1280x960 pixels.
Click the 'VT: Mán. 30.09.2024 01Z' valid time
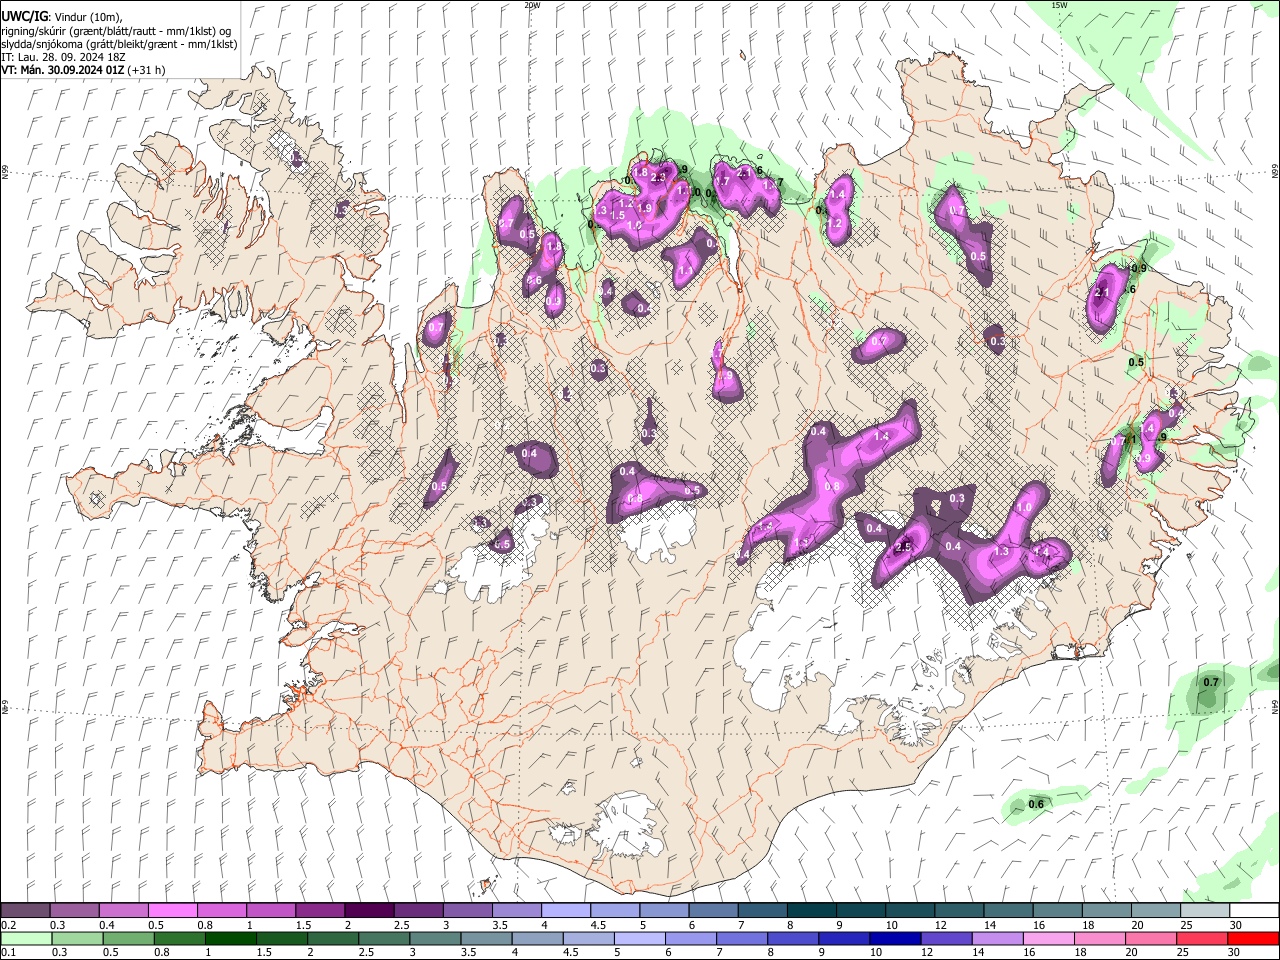pyautogui.click(x=63, y=70)
